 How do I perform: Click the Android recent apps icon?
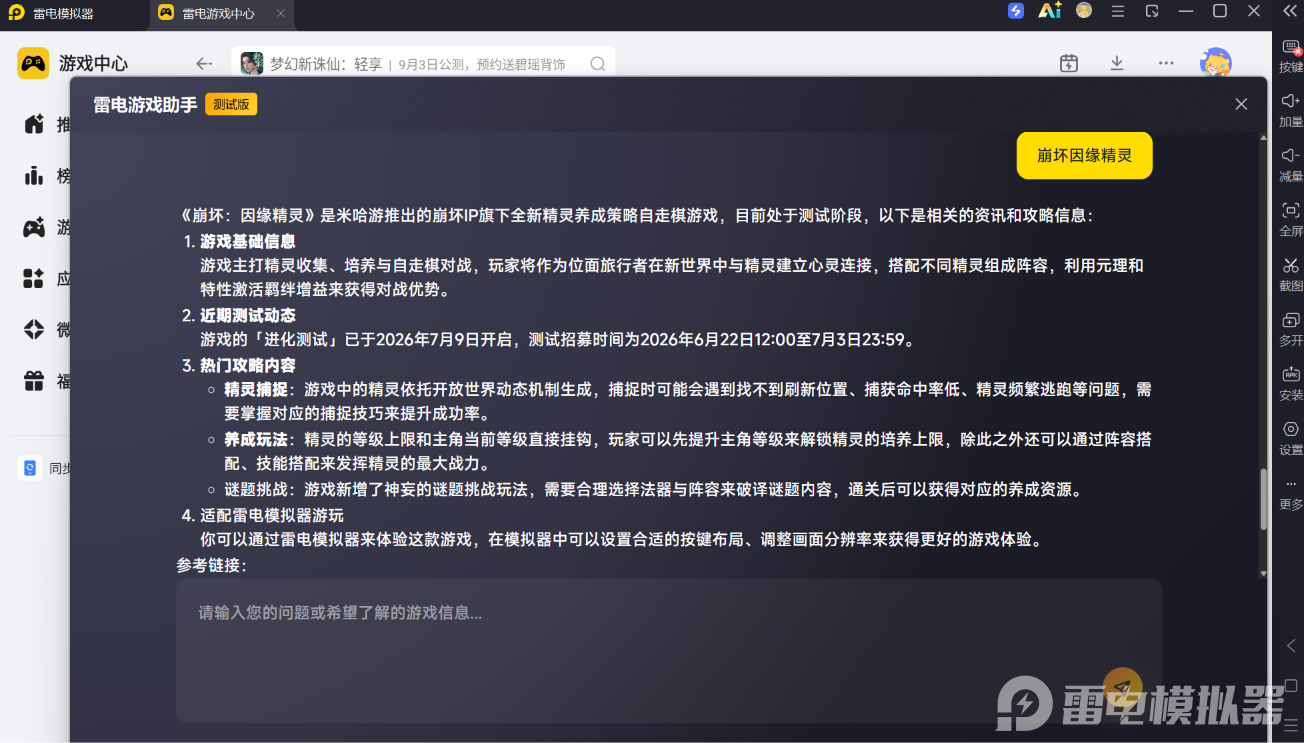[x=1291, y=724]
